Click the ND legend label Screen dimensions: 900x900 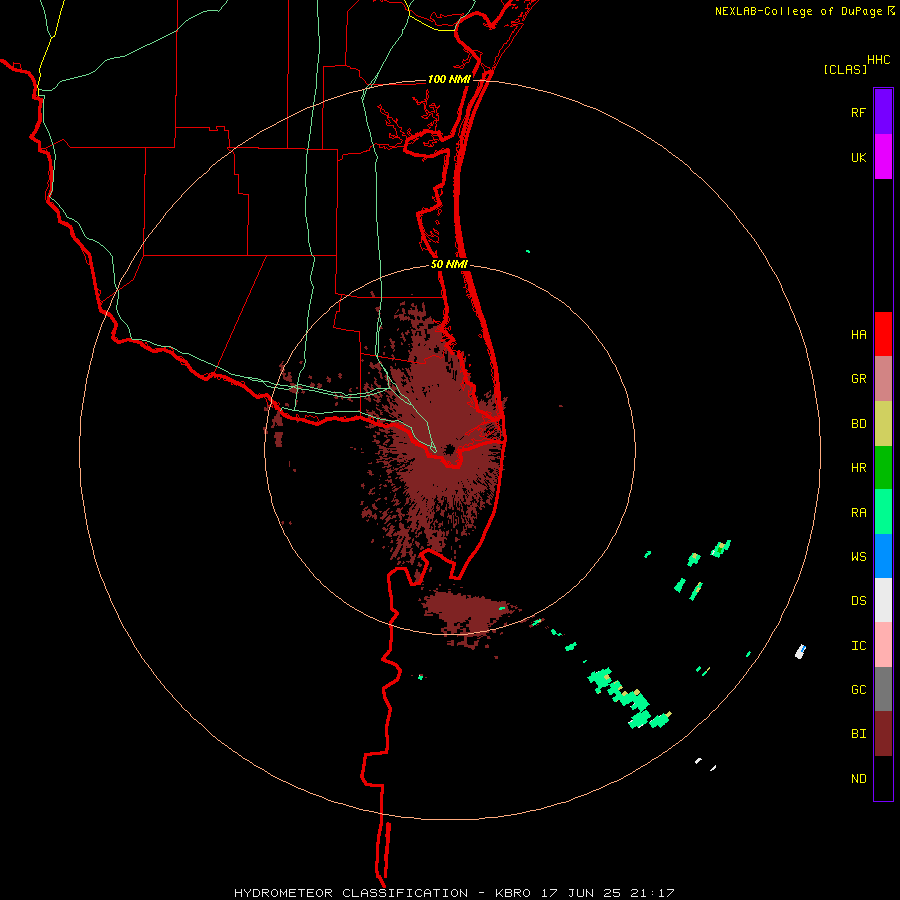click(858, 779)
